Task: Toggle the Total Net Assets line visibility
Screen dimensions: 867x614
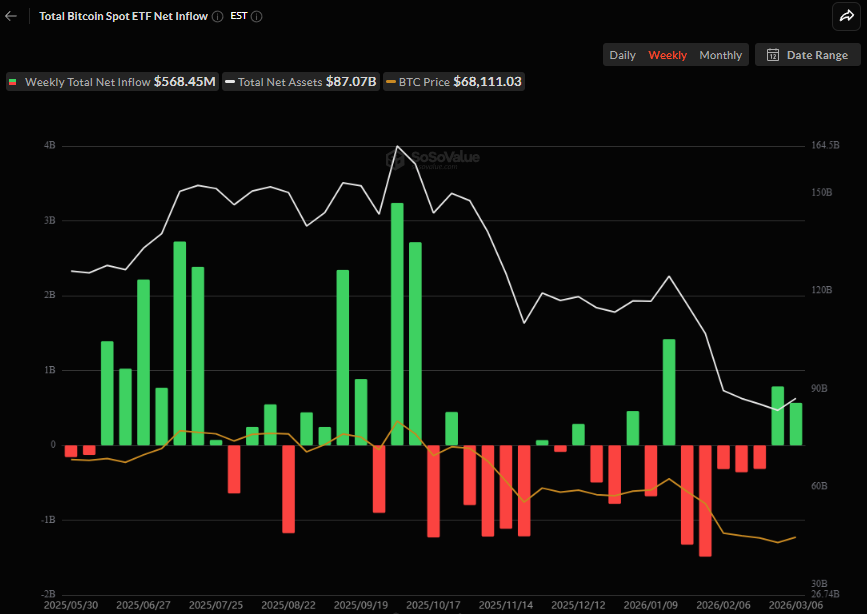Action: 301,82
